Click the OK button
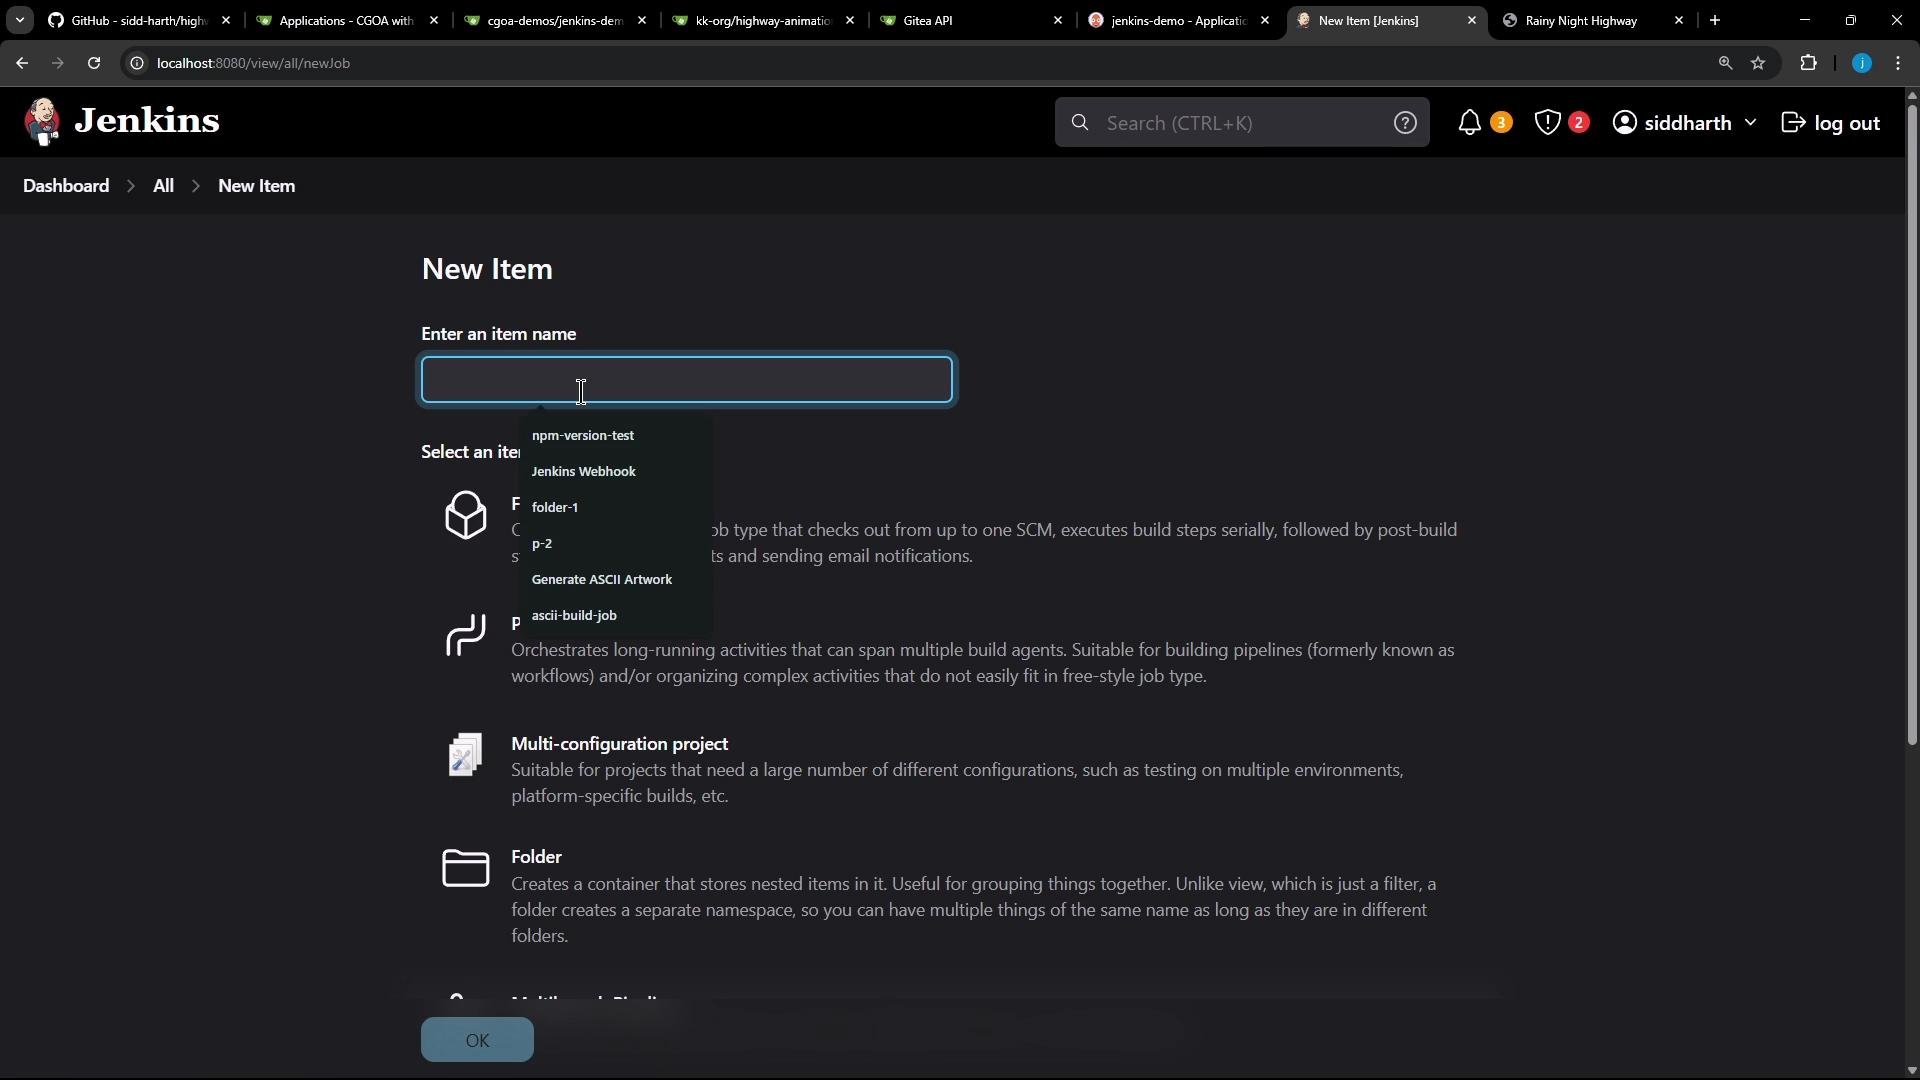This screenshot has width=1920, height=1080. (x=477, y=1040)
